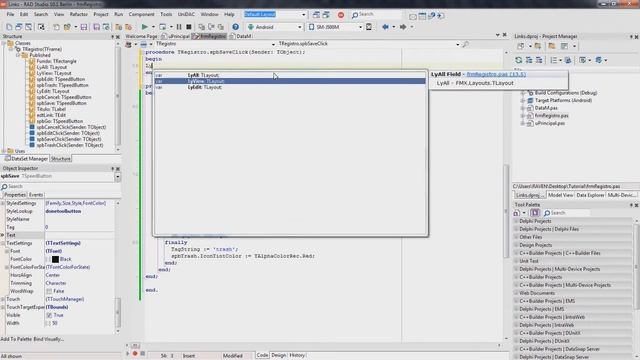Click the Tool Palette category filter icon
640x360 pixels.
point(535,213)
